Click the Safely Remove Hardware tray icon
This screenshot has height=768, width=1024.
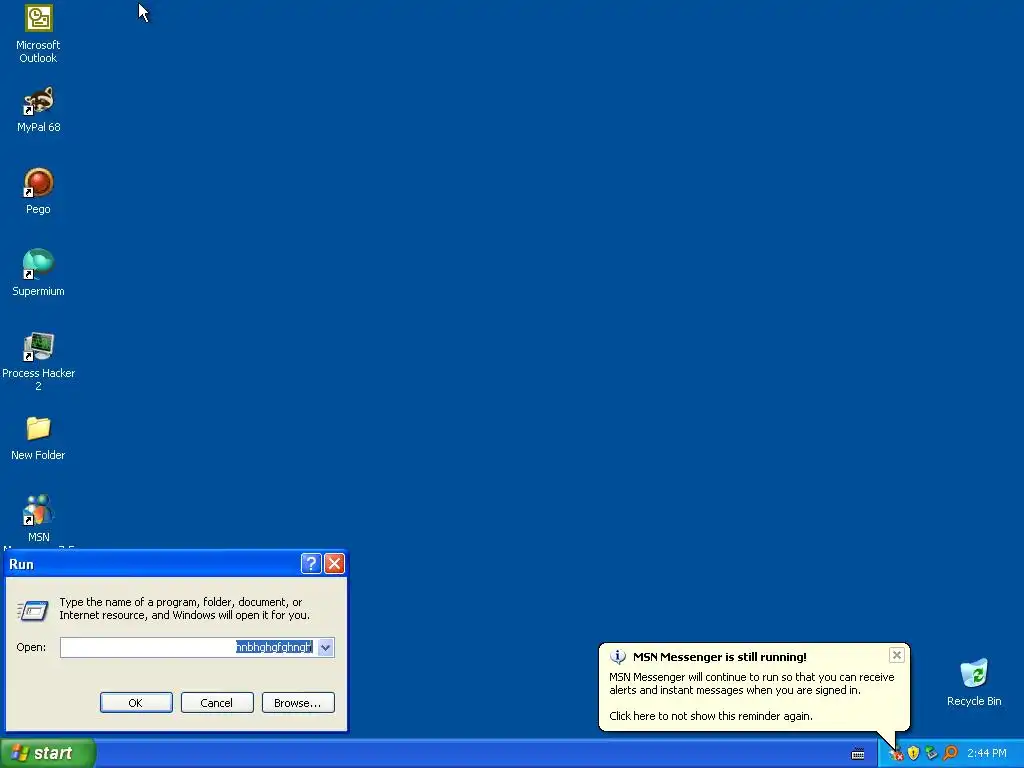[931, 753]
